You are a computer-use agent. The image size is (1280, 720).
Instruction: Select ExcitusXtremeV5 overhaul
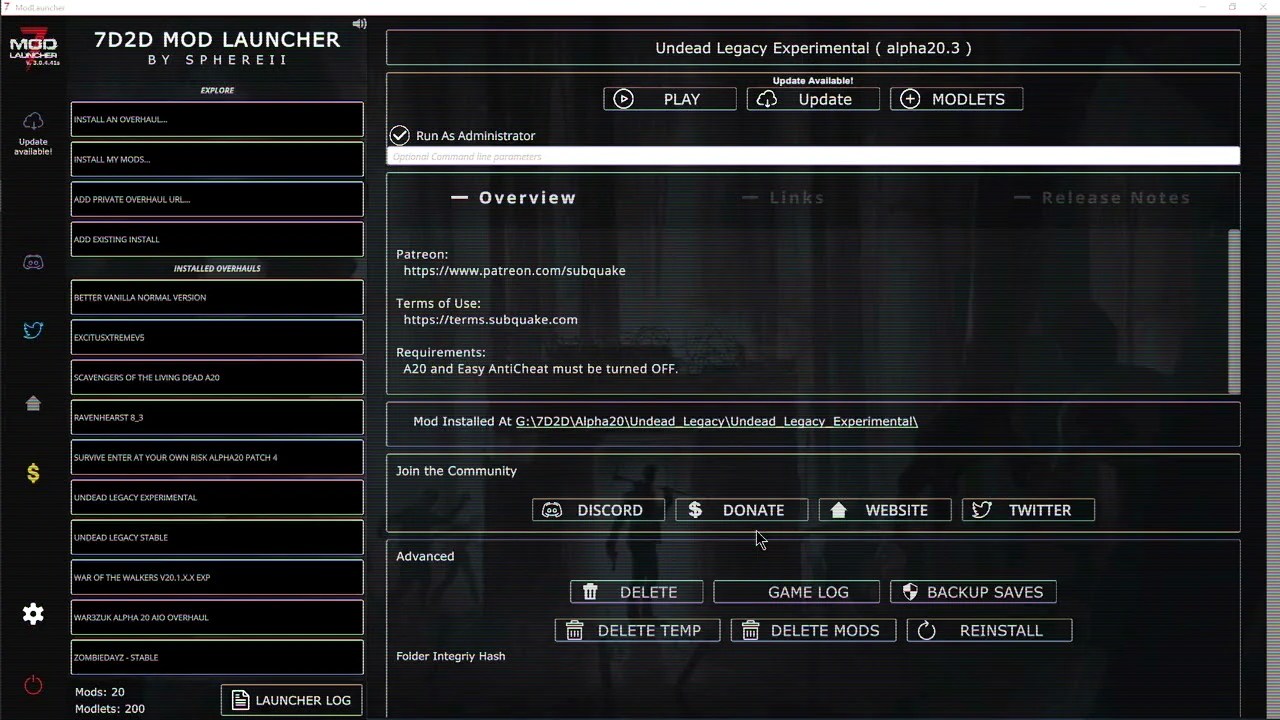click(x=217, y=337)
